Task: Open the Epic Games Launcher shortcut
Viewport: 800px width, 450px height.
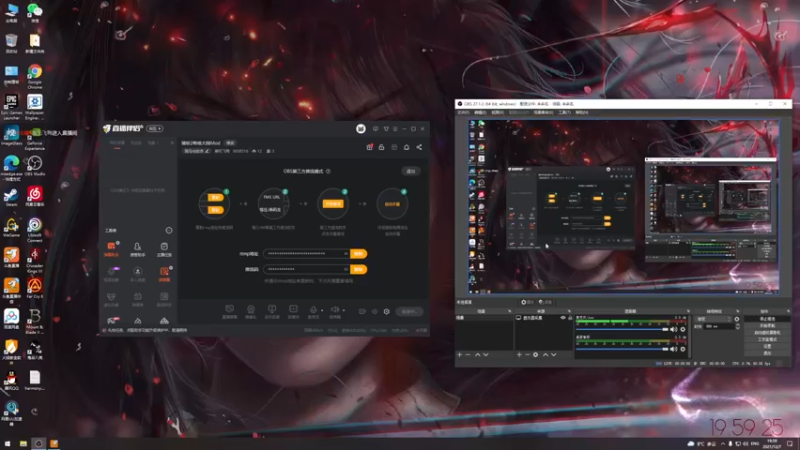Action: click(x=11, y=106)
